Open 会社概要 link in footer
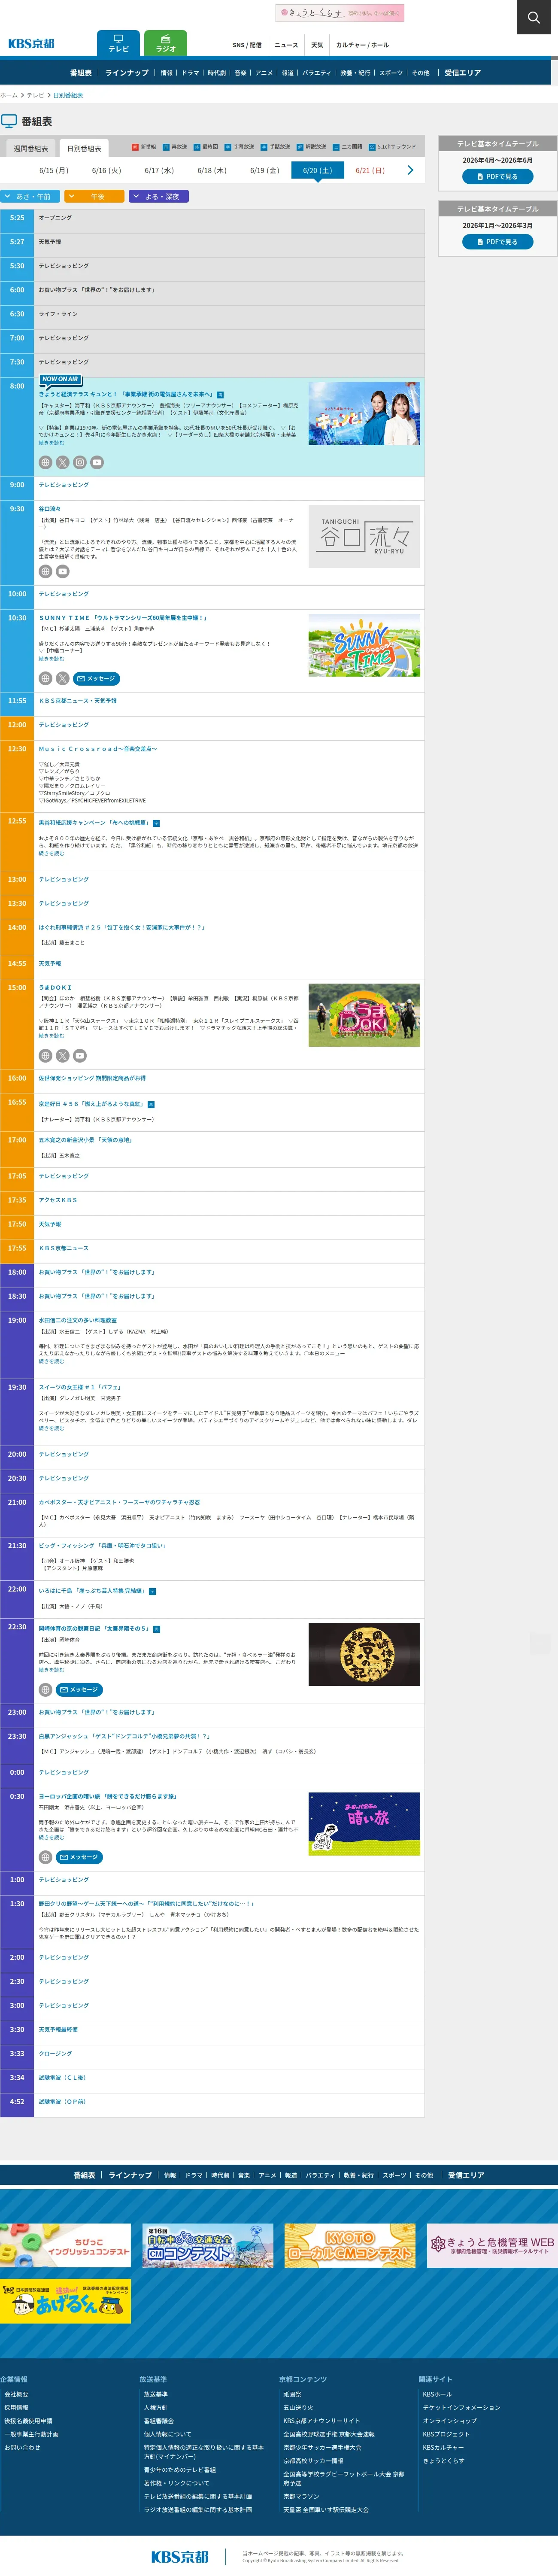The height and width of the screenshot is (2576, 558). click(16, 2394)
